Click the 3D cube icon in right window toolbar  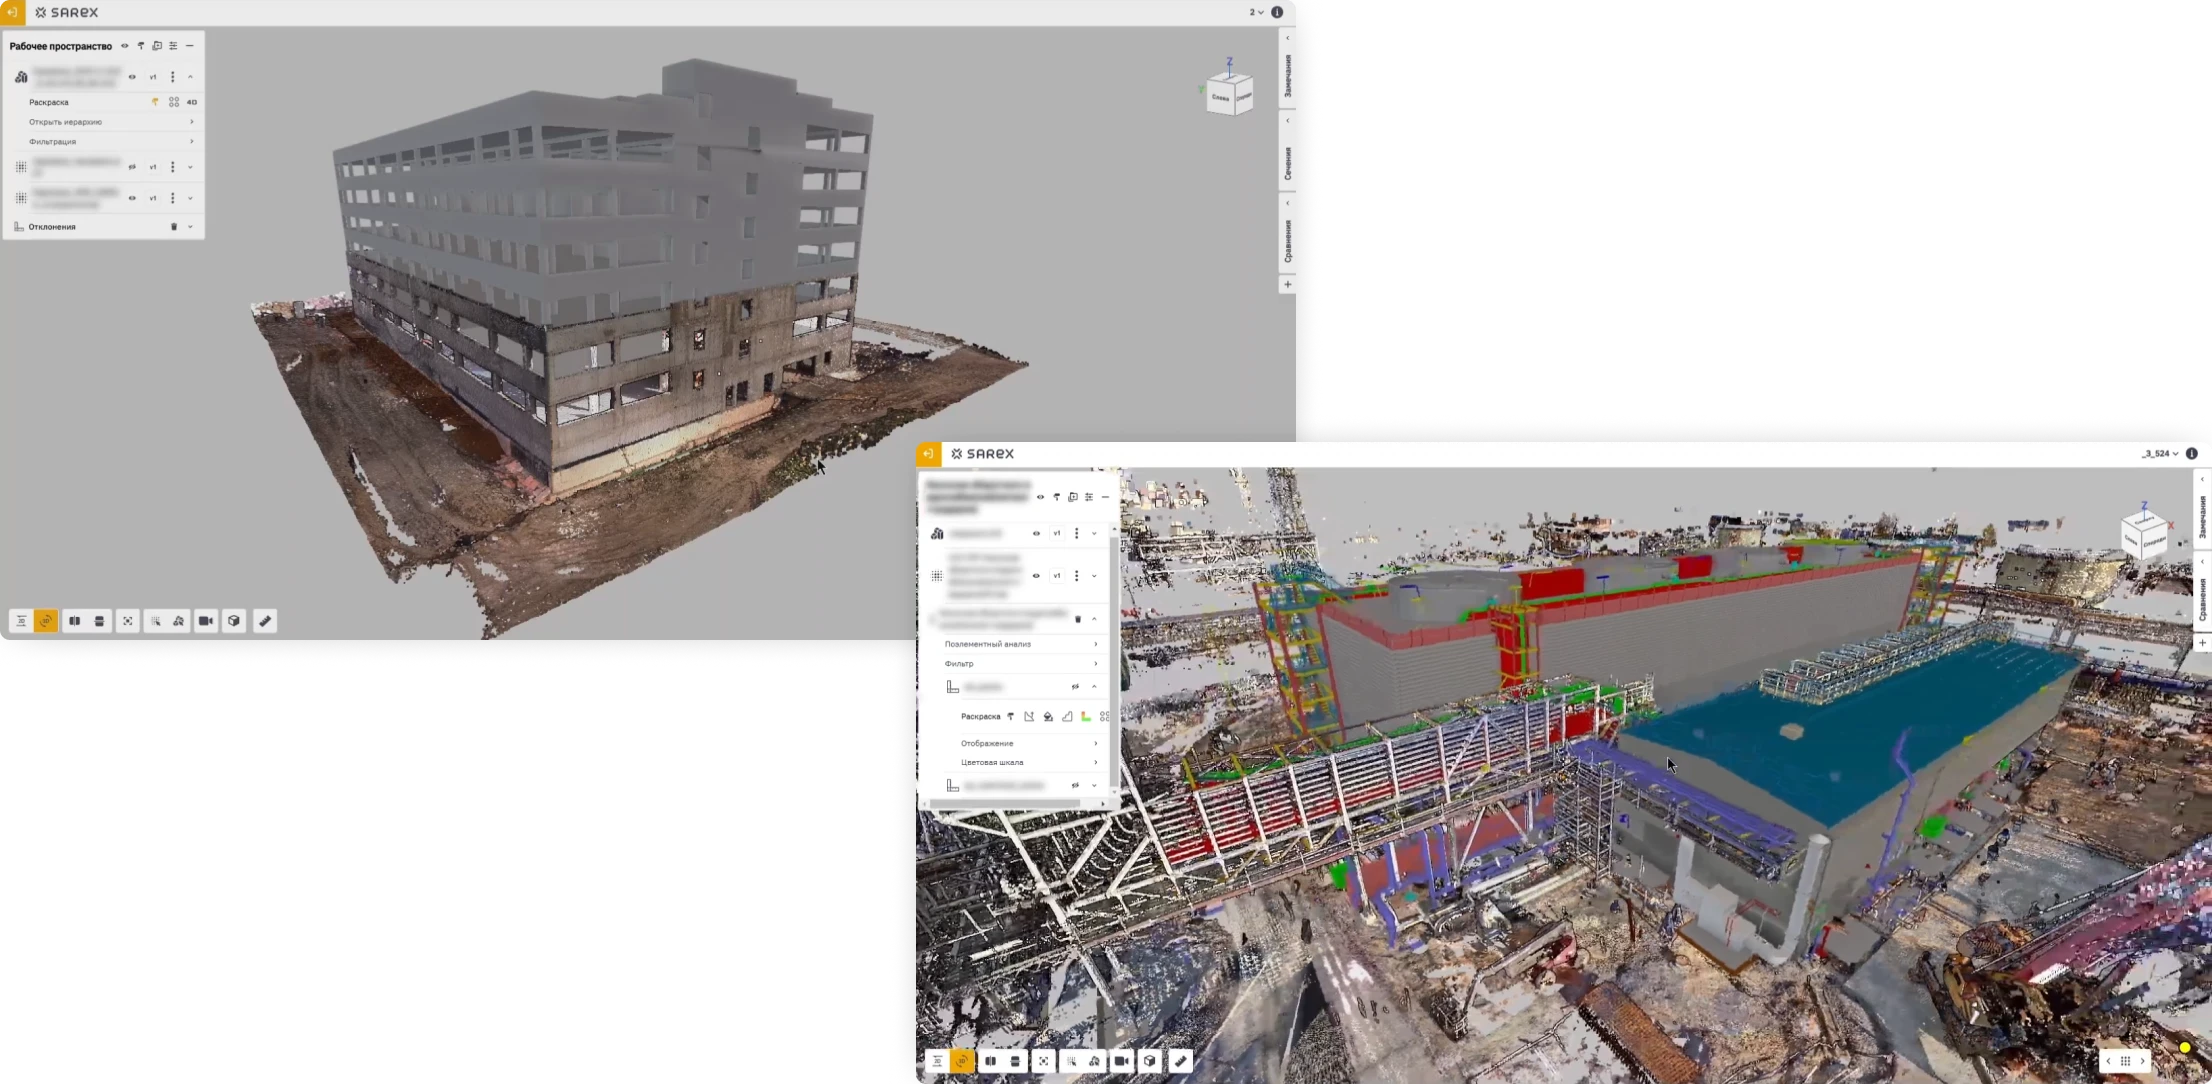[x=1150, y=1061]
